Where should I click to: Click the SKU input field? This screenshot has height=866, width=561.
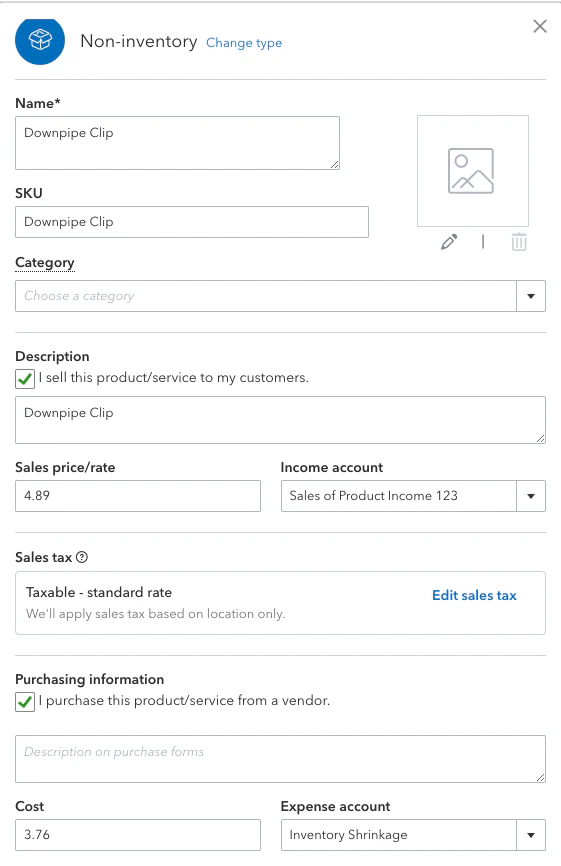(192, 222)
